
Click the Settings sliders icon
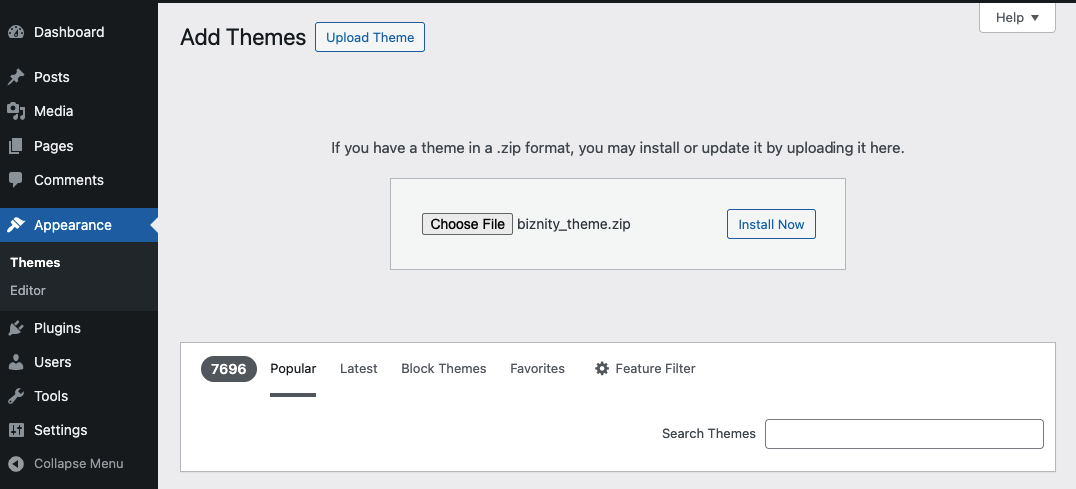(16, 430)
